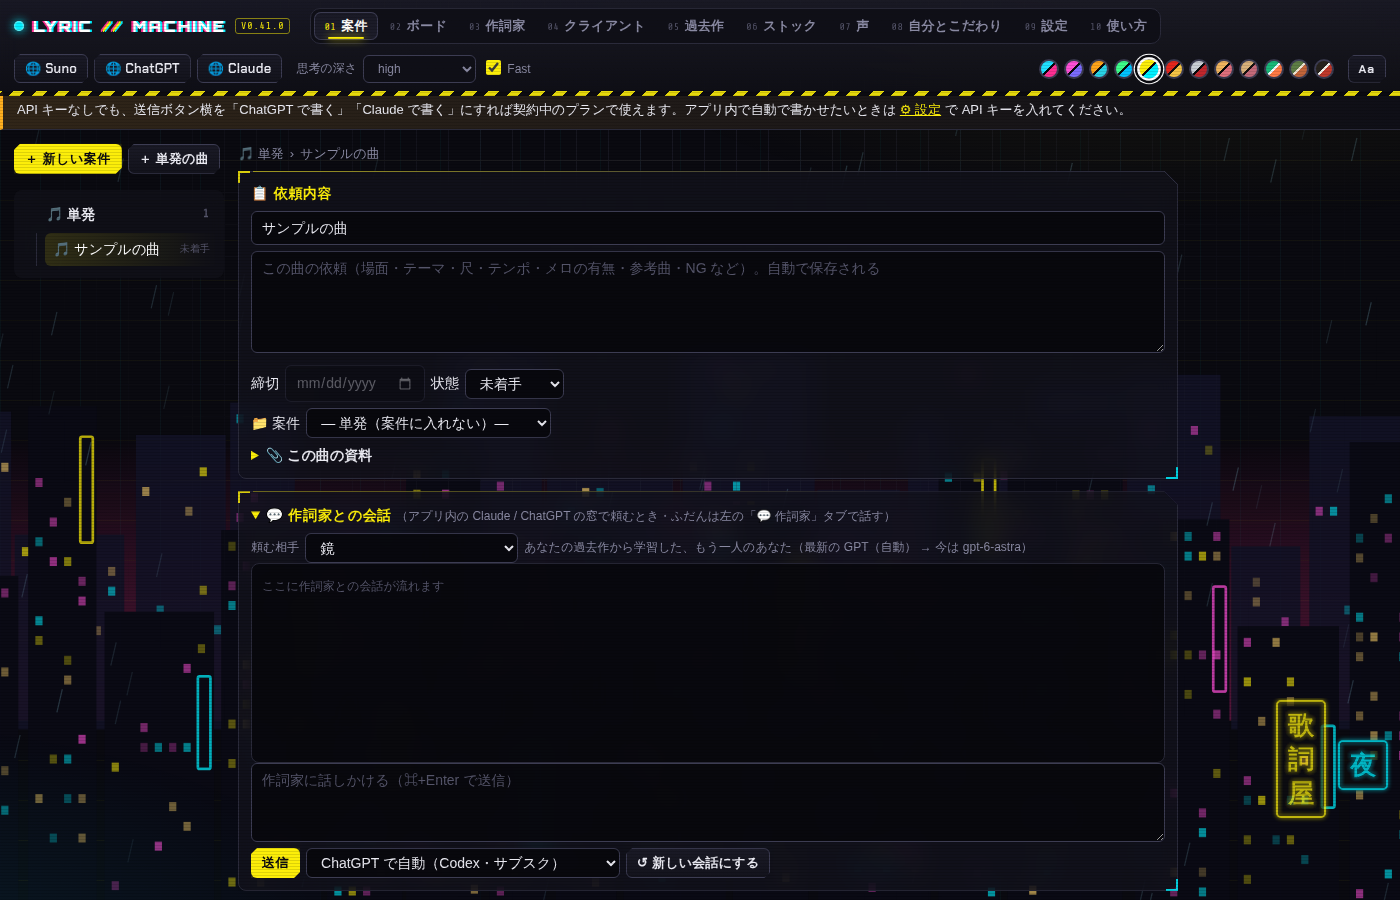Image resolution: width=1400 pixels, height=900 pixels.
Task: Select the magenta and purple theme swatch
Action: (x=1074, y=69)
